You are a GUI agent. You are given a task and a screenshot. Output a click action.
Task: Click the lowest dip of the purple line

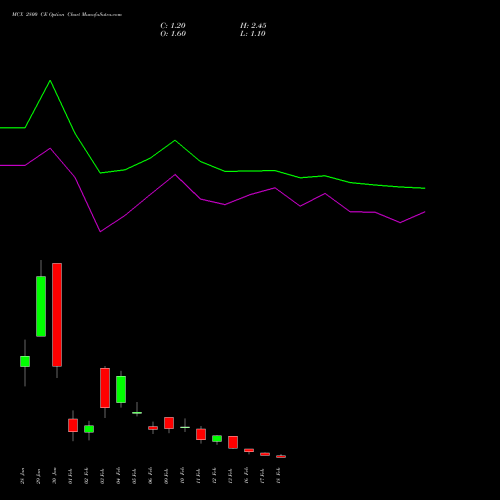(x=100, y=231)
